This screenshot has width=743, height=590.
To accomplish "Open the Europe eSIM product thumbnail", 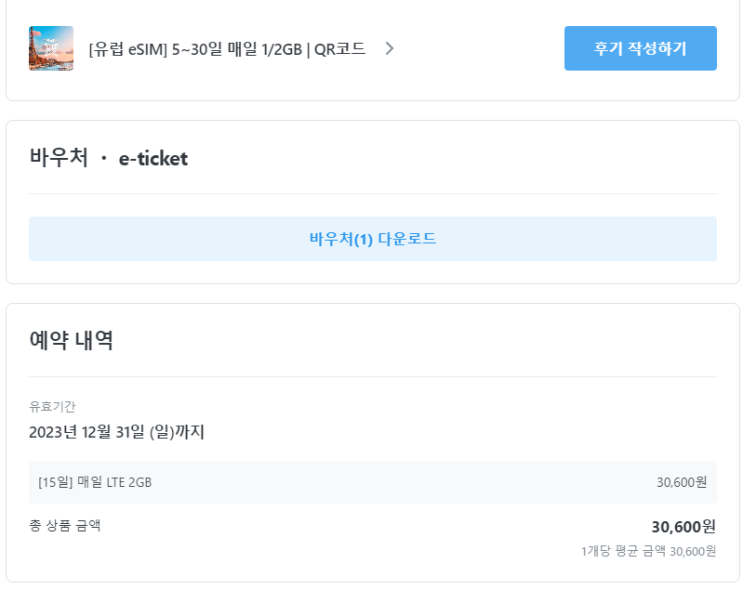I will point(51,48).
